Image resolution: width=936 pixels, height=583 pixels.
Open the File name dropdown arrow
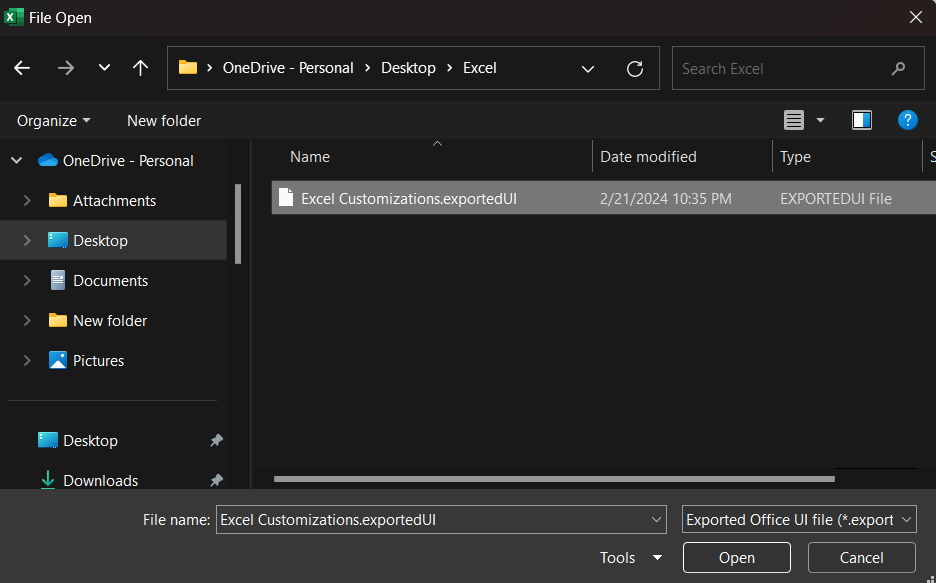point(656,520)
